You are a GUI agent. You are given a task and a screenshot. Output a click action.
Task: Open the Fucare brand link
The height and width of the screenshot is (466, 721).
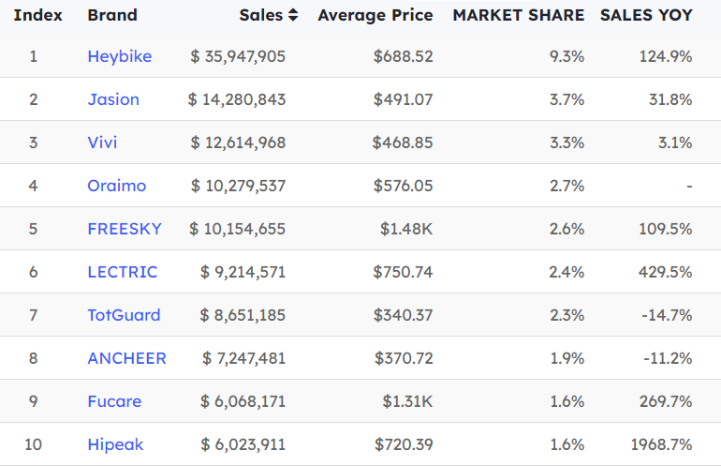(x=114, y=401)
